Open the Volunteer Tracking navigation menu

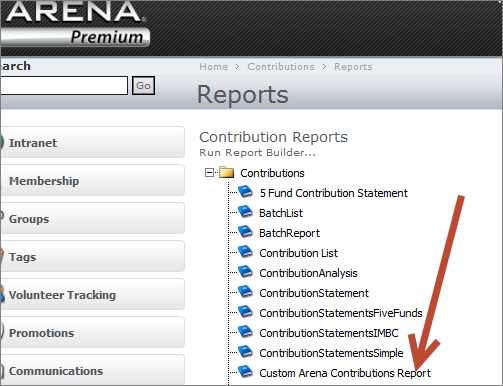click(92, 294)
